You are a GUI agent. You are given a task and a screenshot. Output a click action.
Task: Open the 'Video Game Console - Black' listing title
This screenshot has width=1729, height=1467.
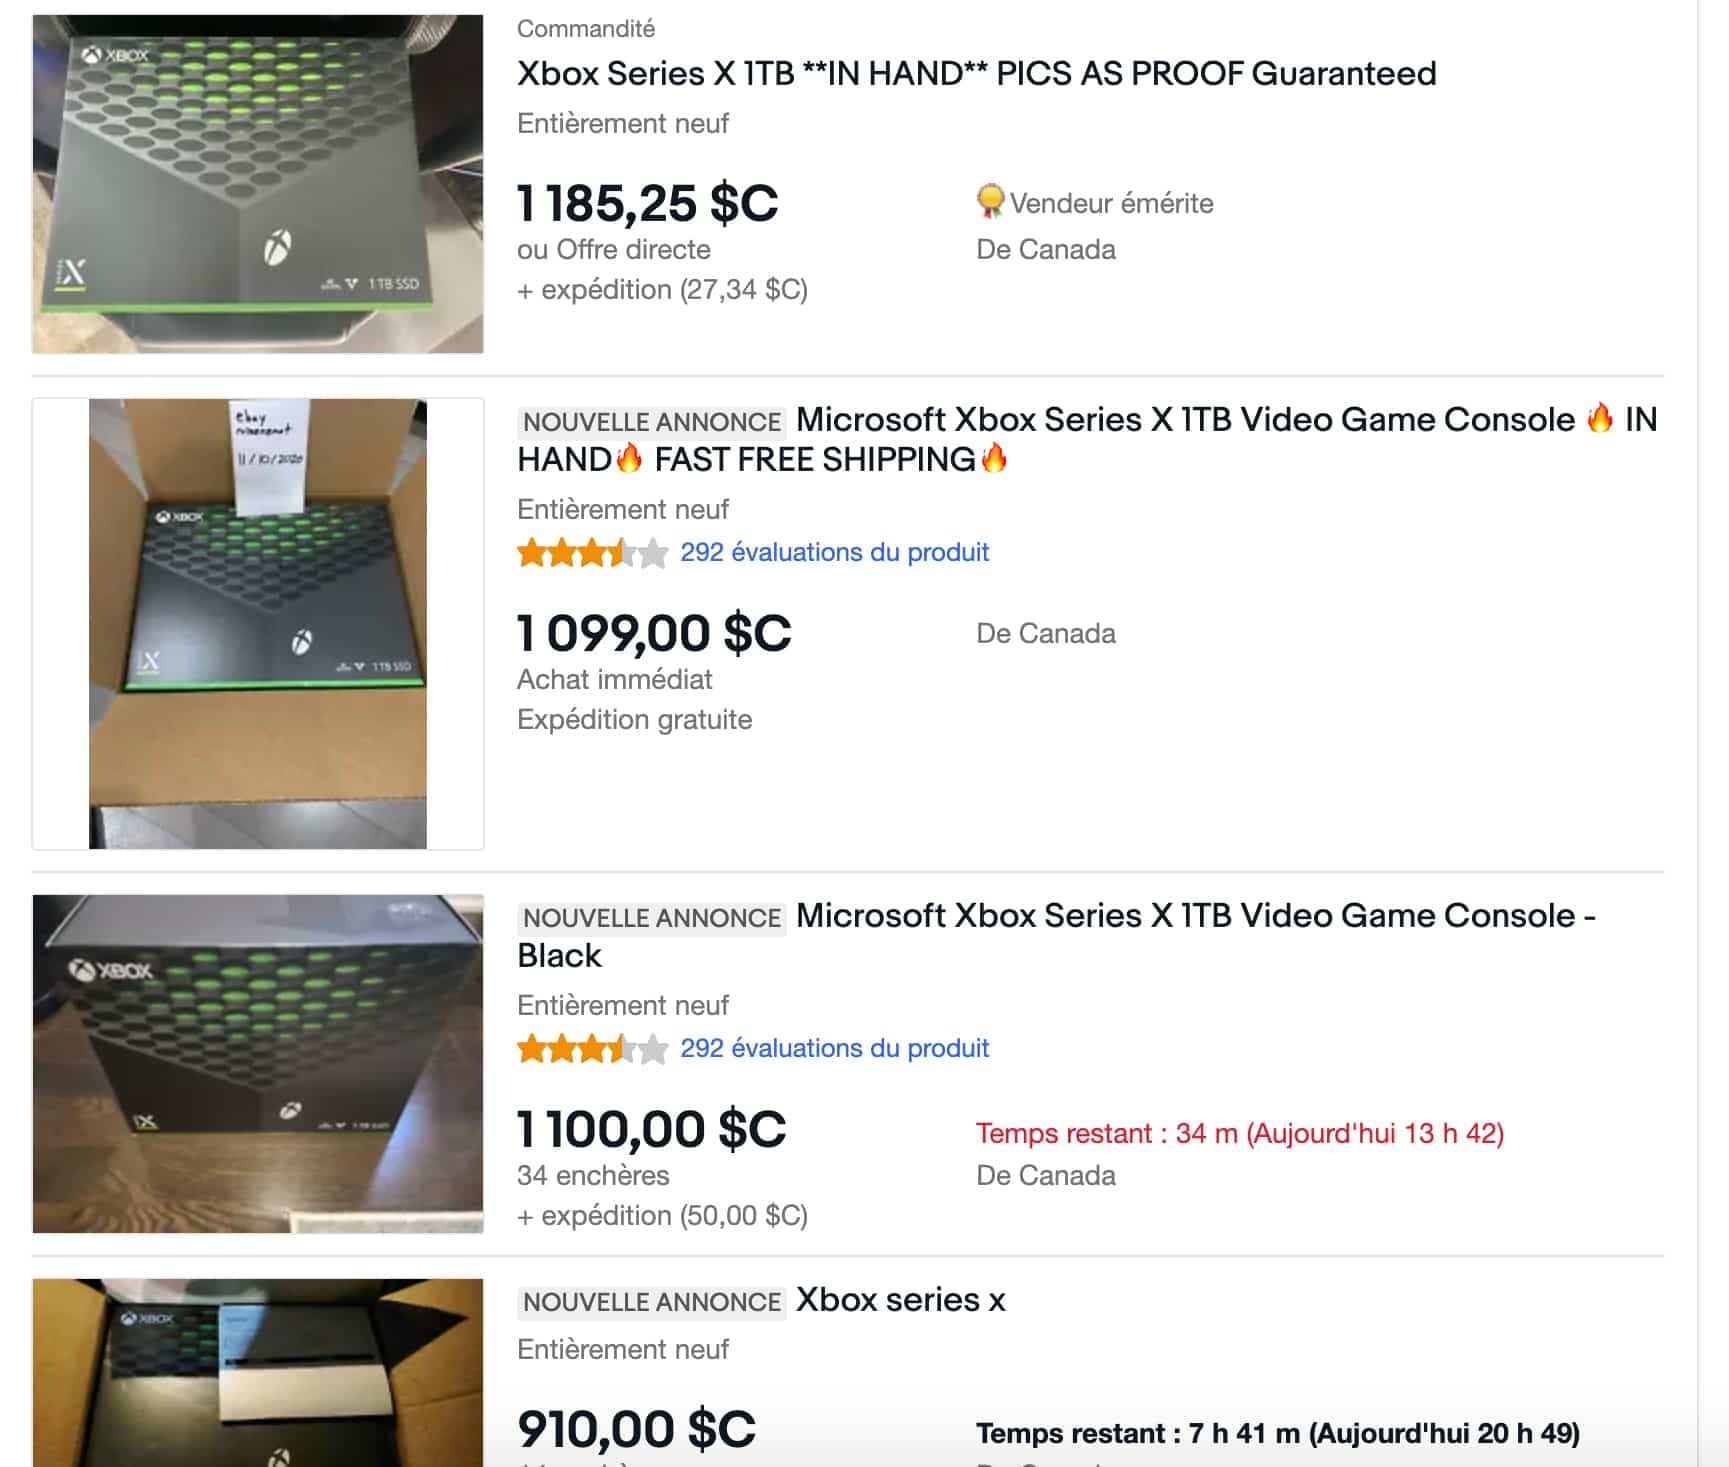click(1056, 935)
